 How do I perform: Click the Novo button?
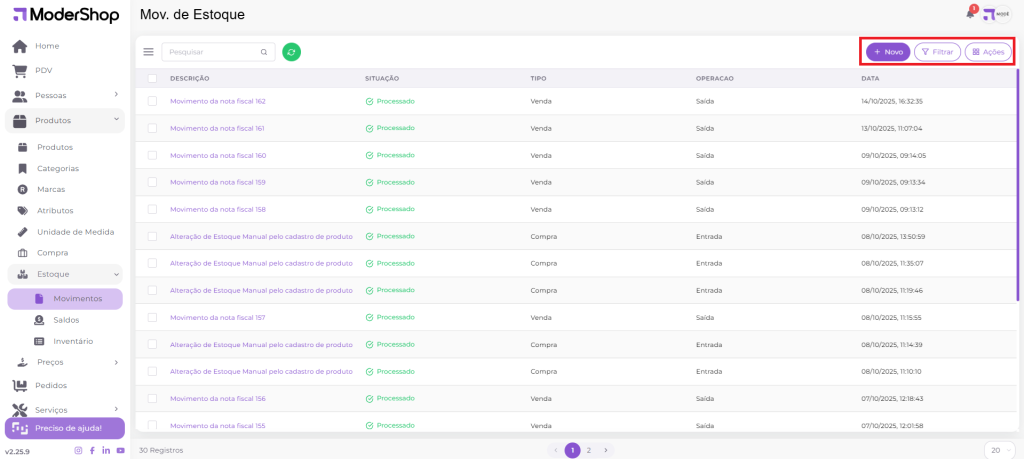click(887, 52)
